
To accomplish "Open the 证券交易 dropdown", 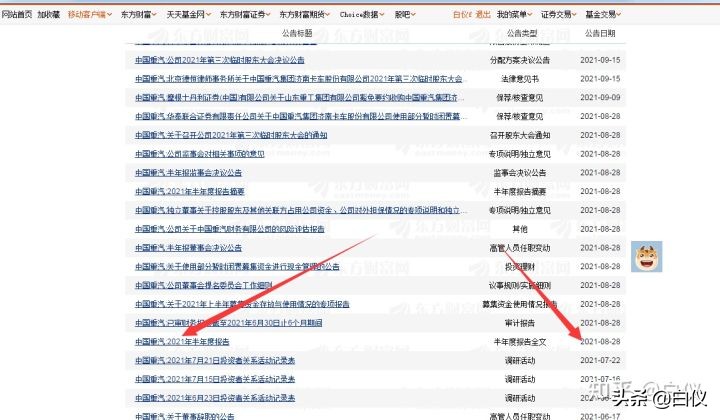I will [559, 15].
